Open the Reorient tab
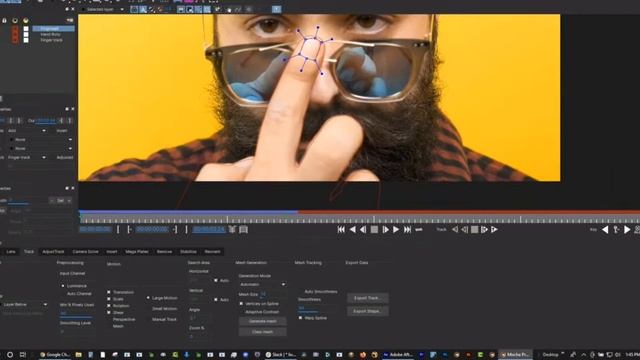Image resolution: width=640 pixels, height=360 pixels. point(213,252)
